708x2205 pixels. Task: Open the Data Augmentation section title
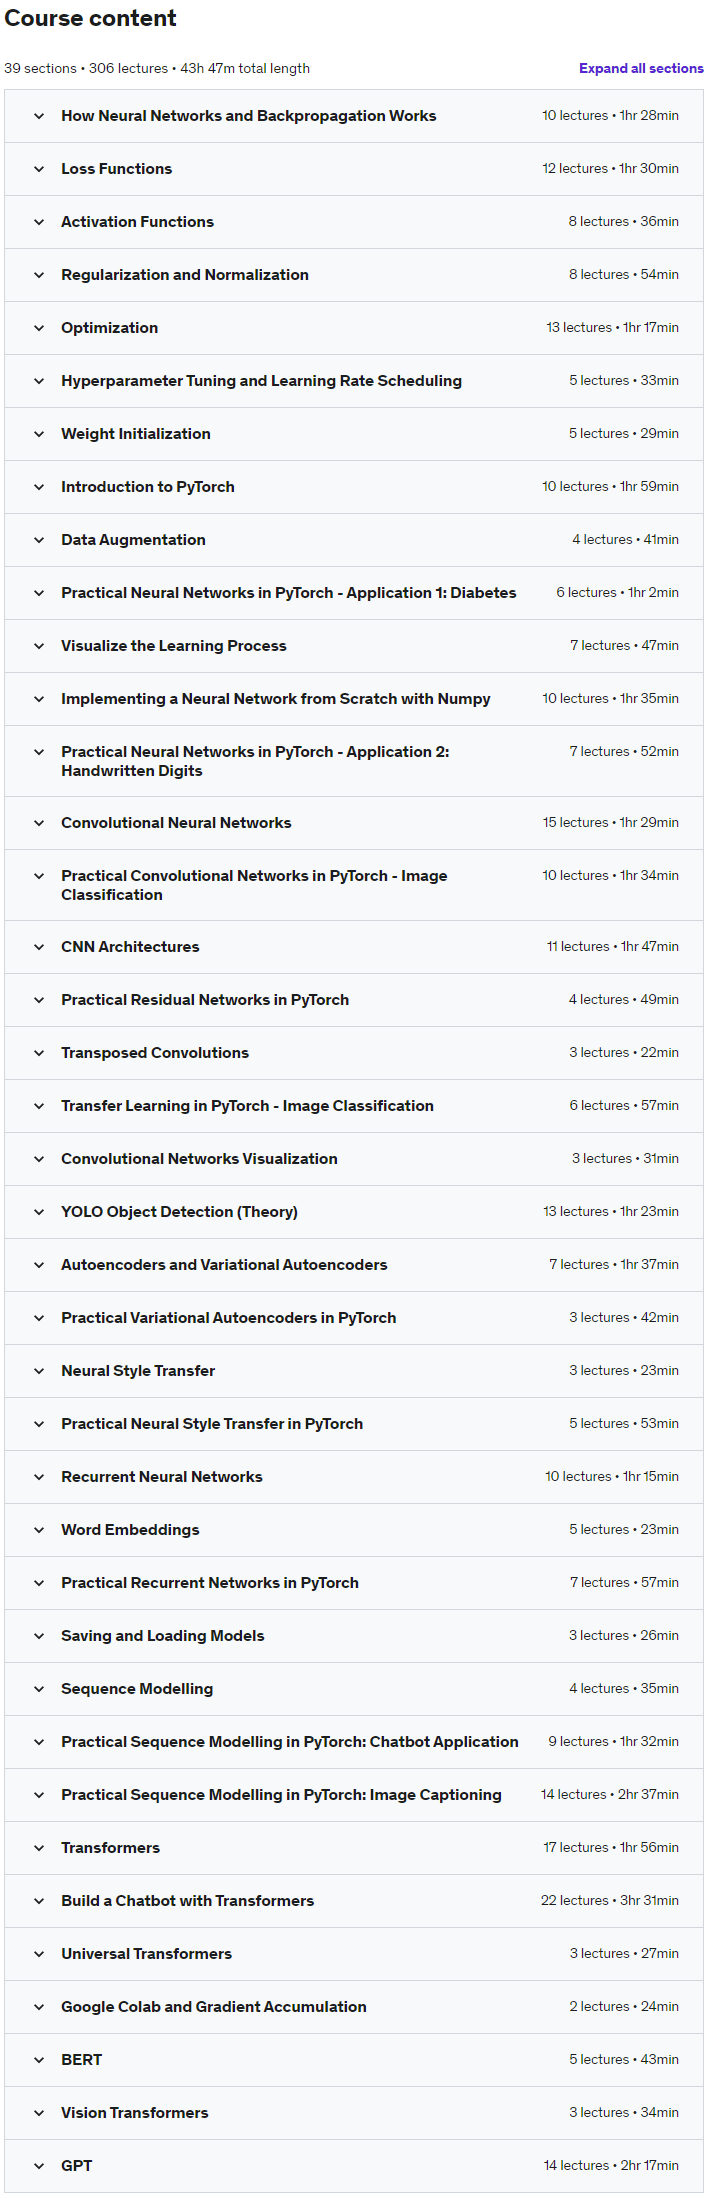point(133,540)
